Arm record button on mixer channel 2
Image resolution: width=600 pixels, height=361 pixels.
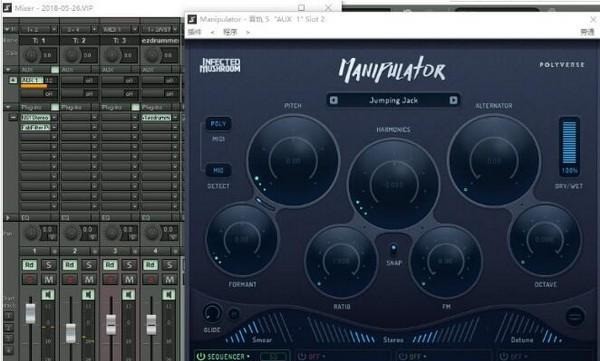(x=70, y=279)
